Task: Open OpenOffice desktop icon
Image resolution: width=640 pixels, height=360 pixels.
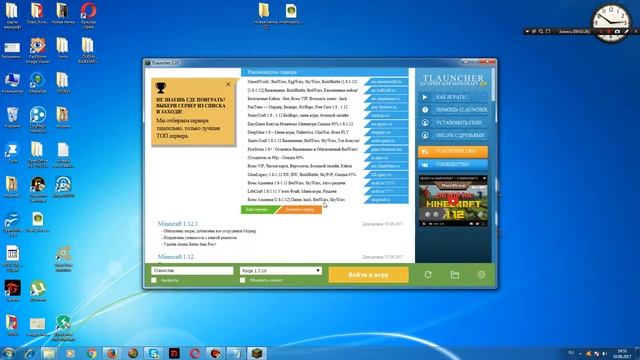Action: (12, 224)
